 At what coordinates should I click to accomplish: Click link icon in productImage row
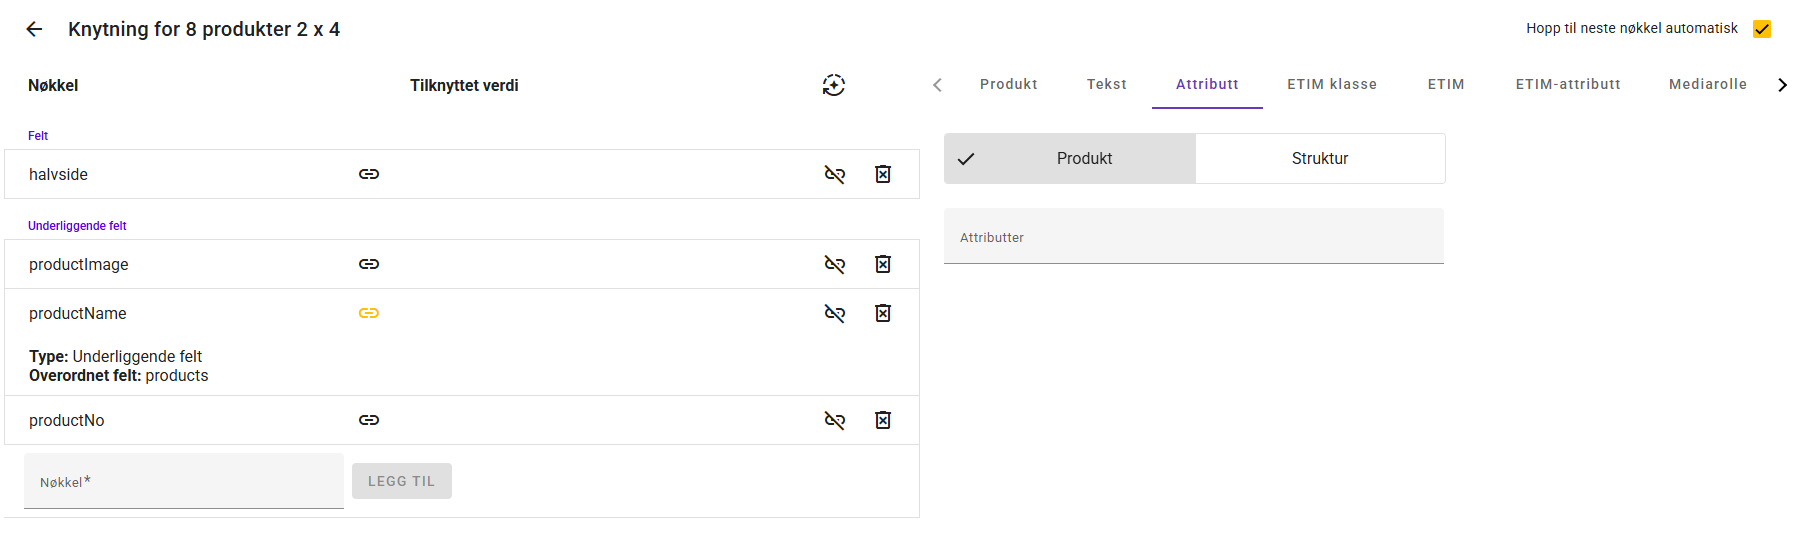tap(369, 264)
